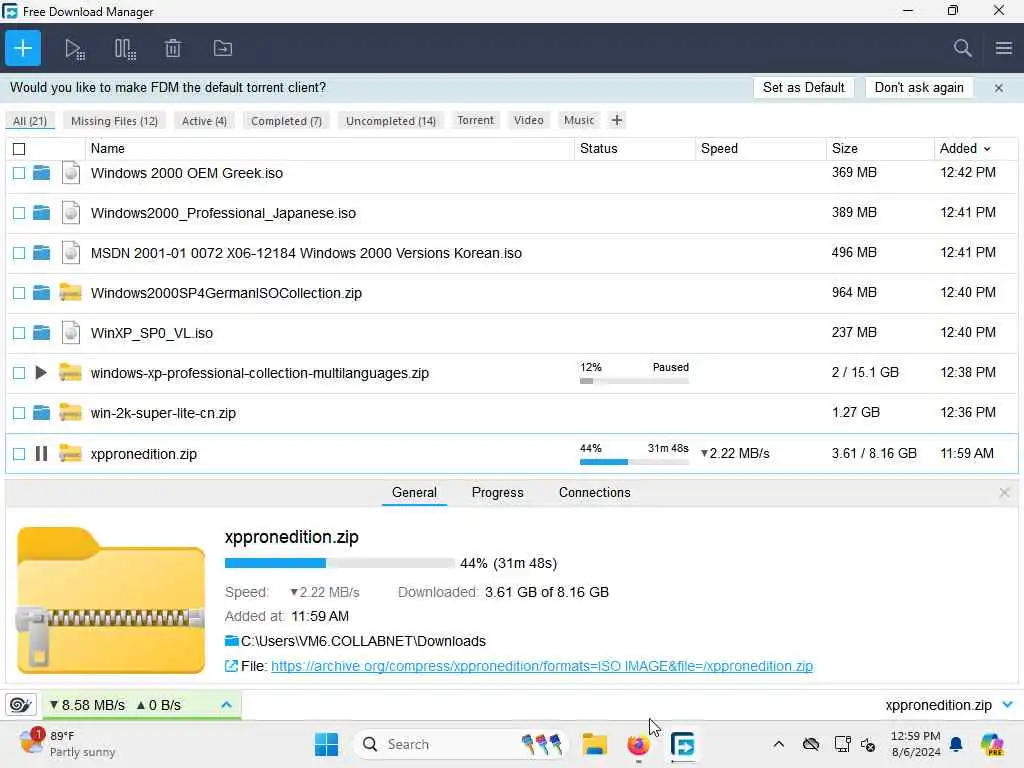This screenshot has width=1024, height=768.
Task: Select the Missing Files (12) filter
Action: [114, 121]
